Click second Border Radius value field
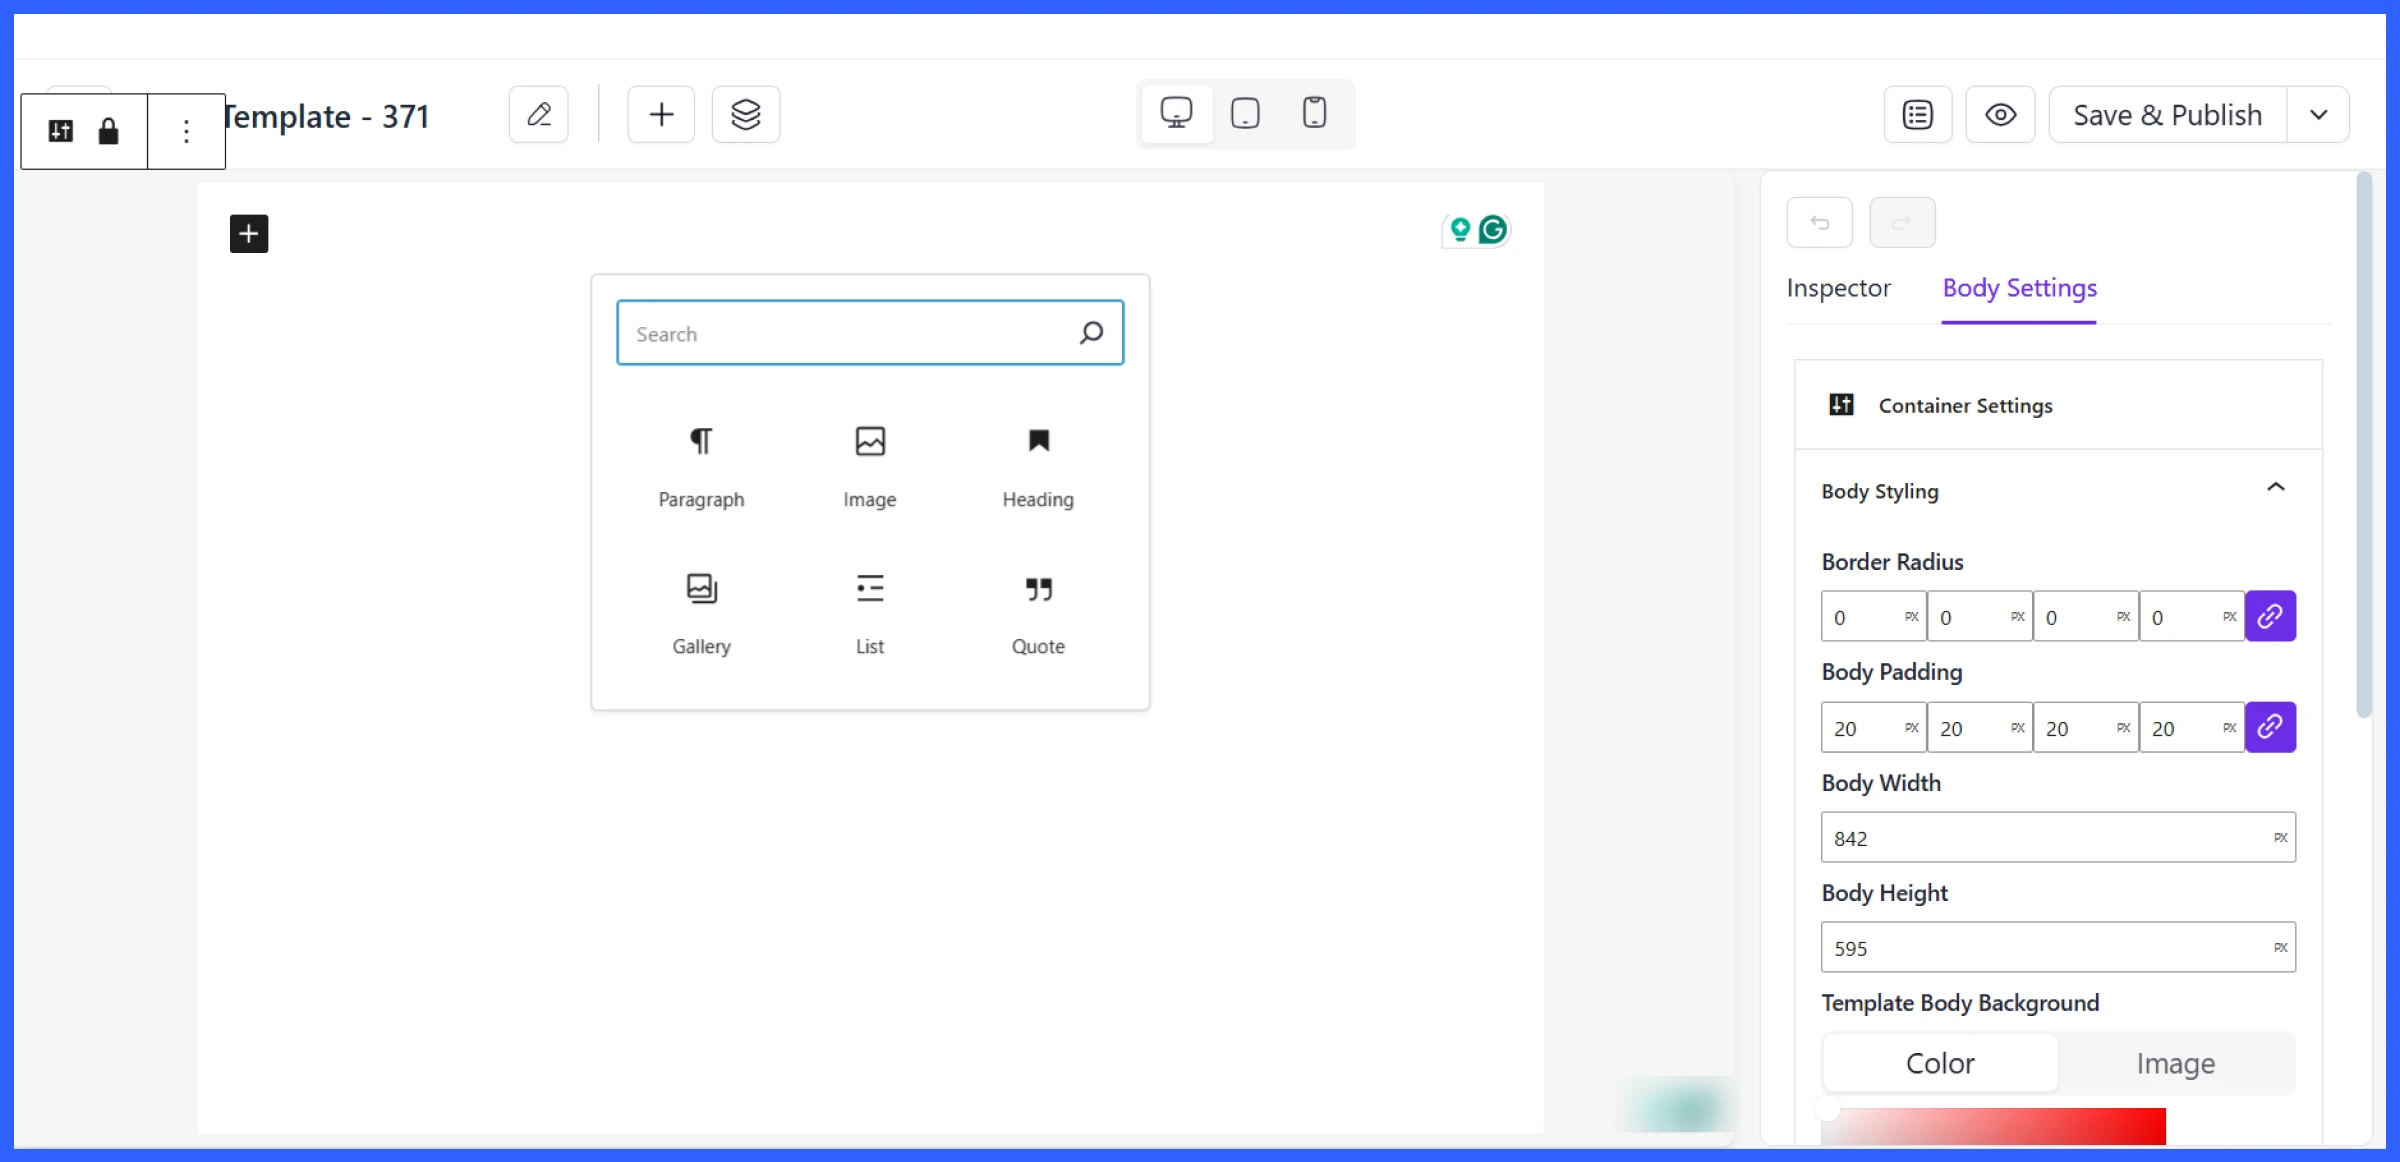 (x=1979, y=617)
